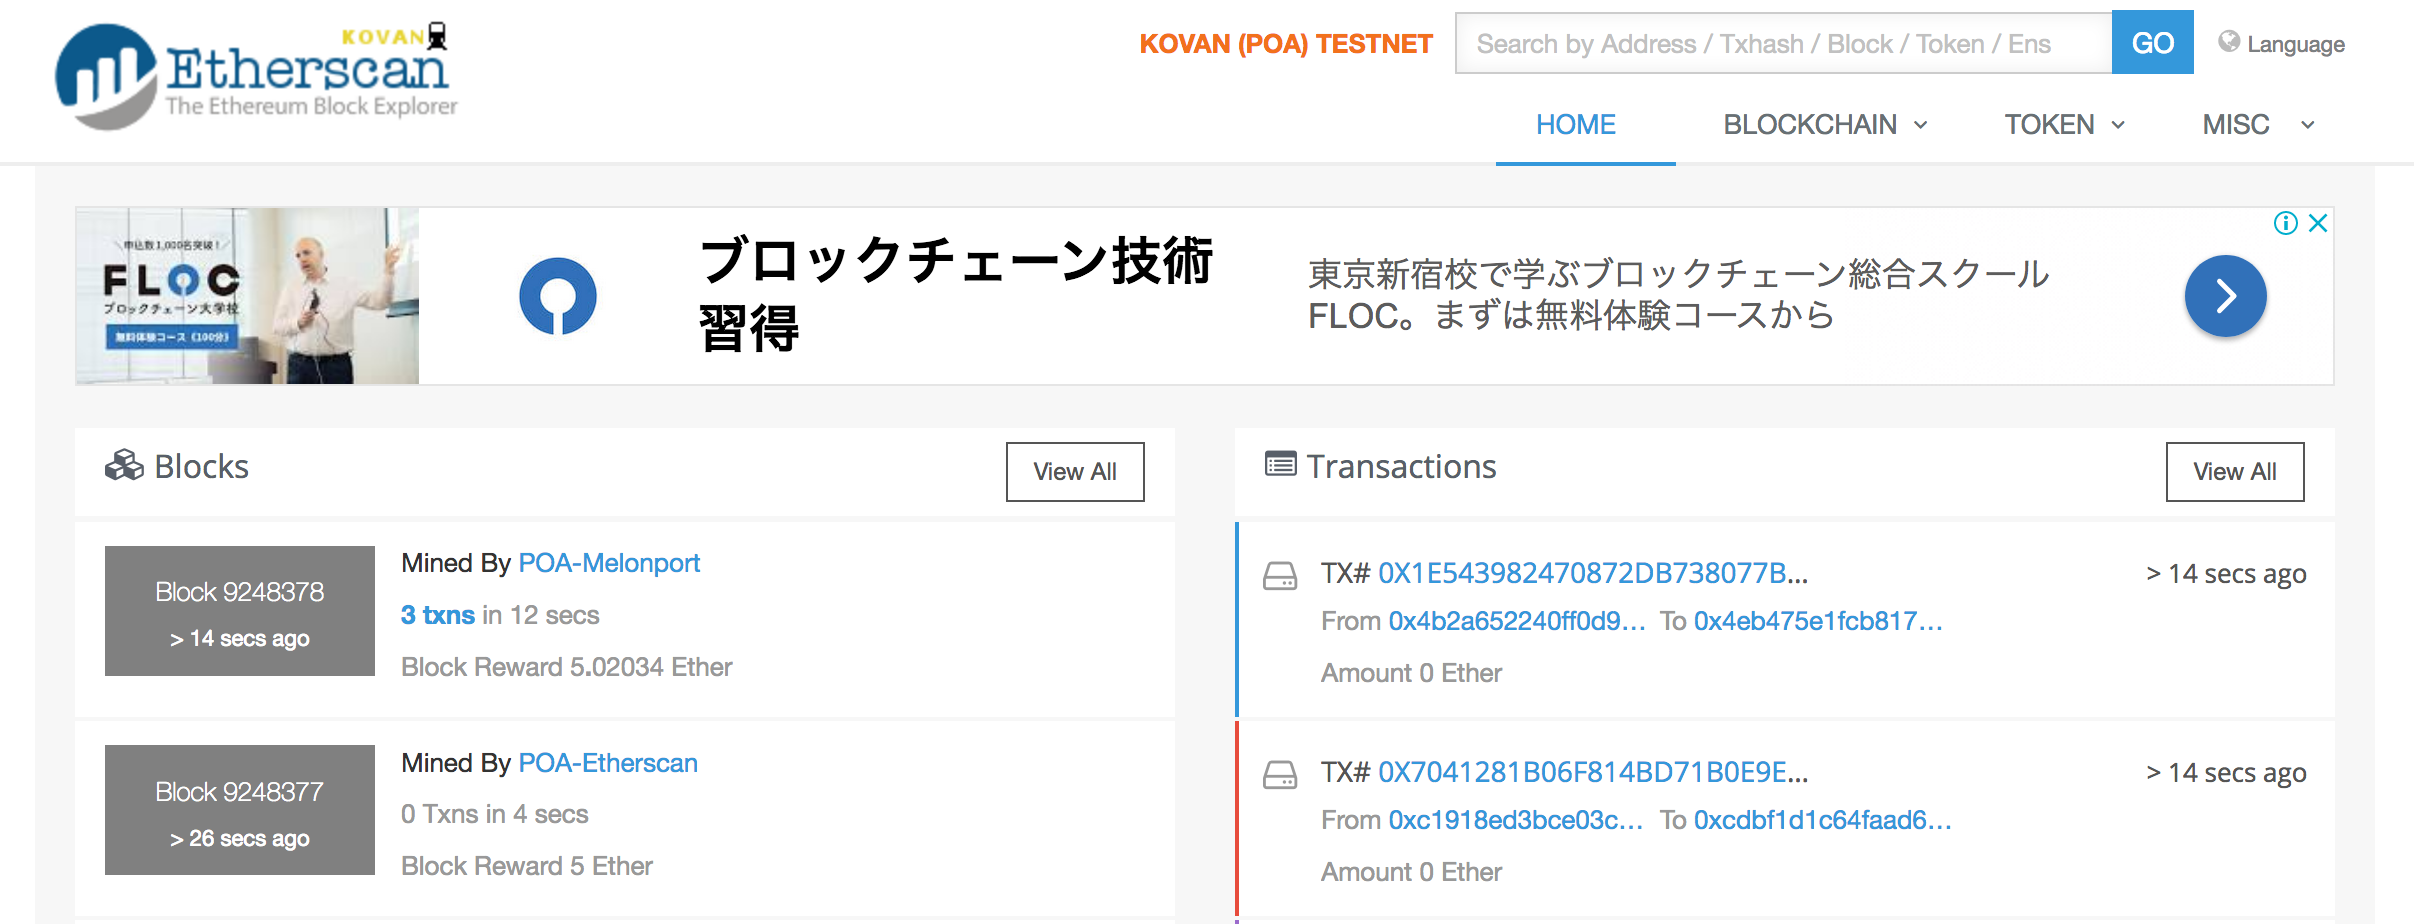Focus the address search field
The image size is (2414, 924).
pos(1782,44)
